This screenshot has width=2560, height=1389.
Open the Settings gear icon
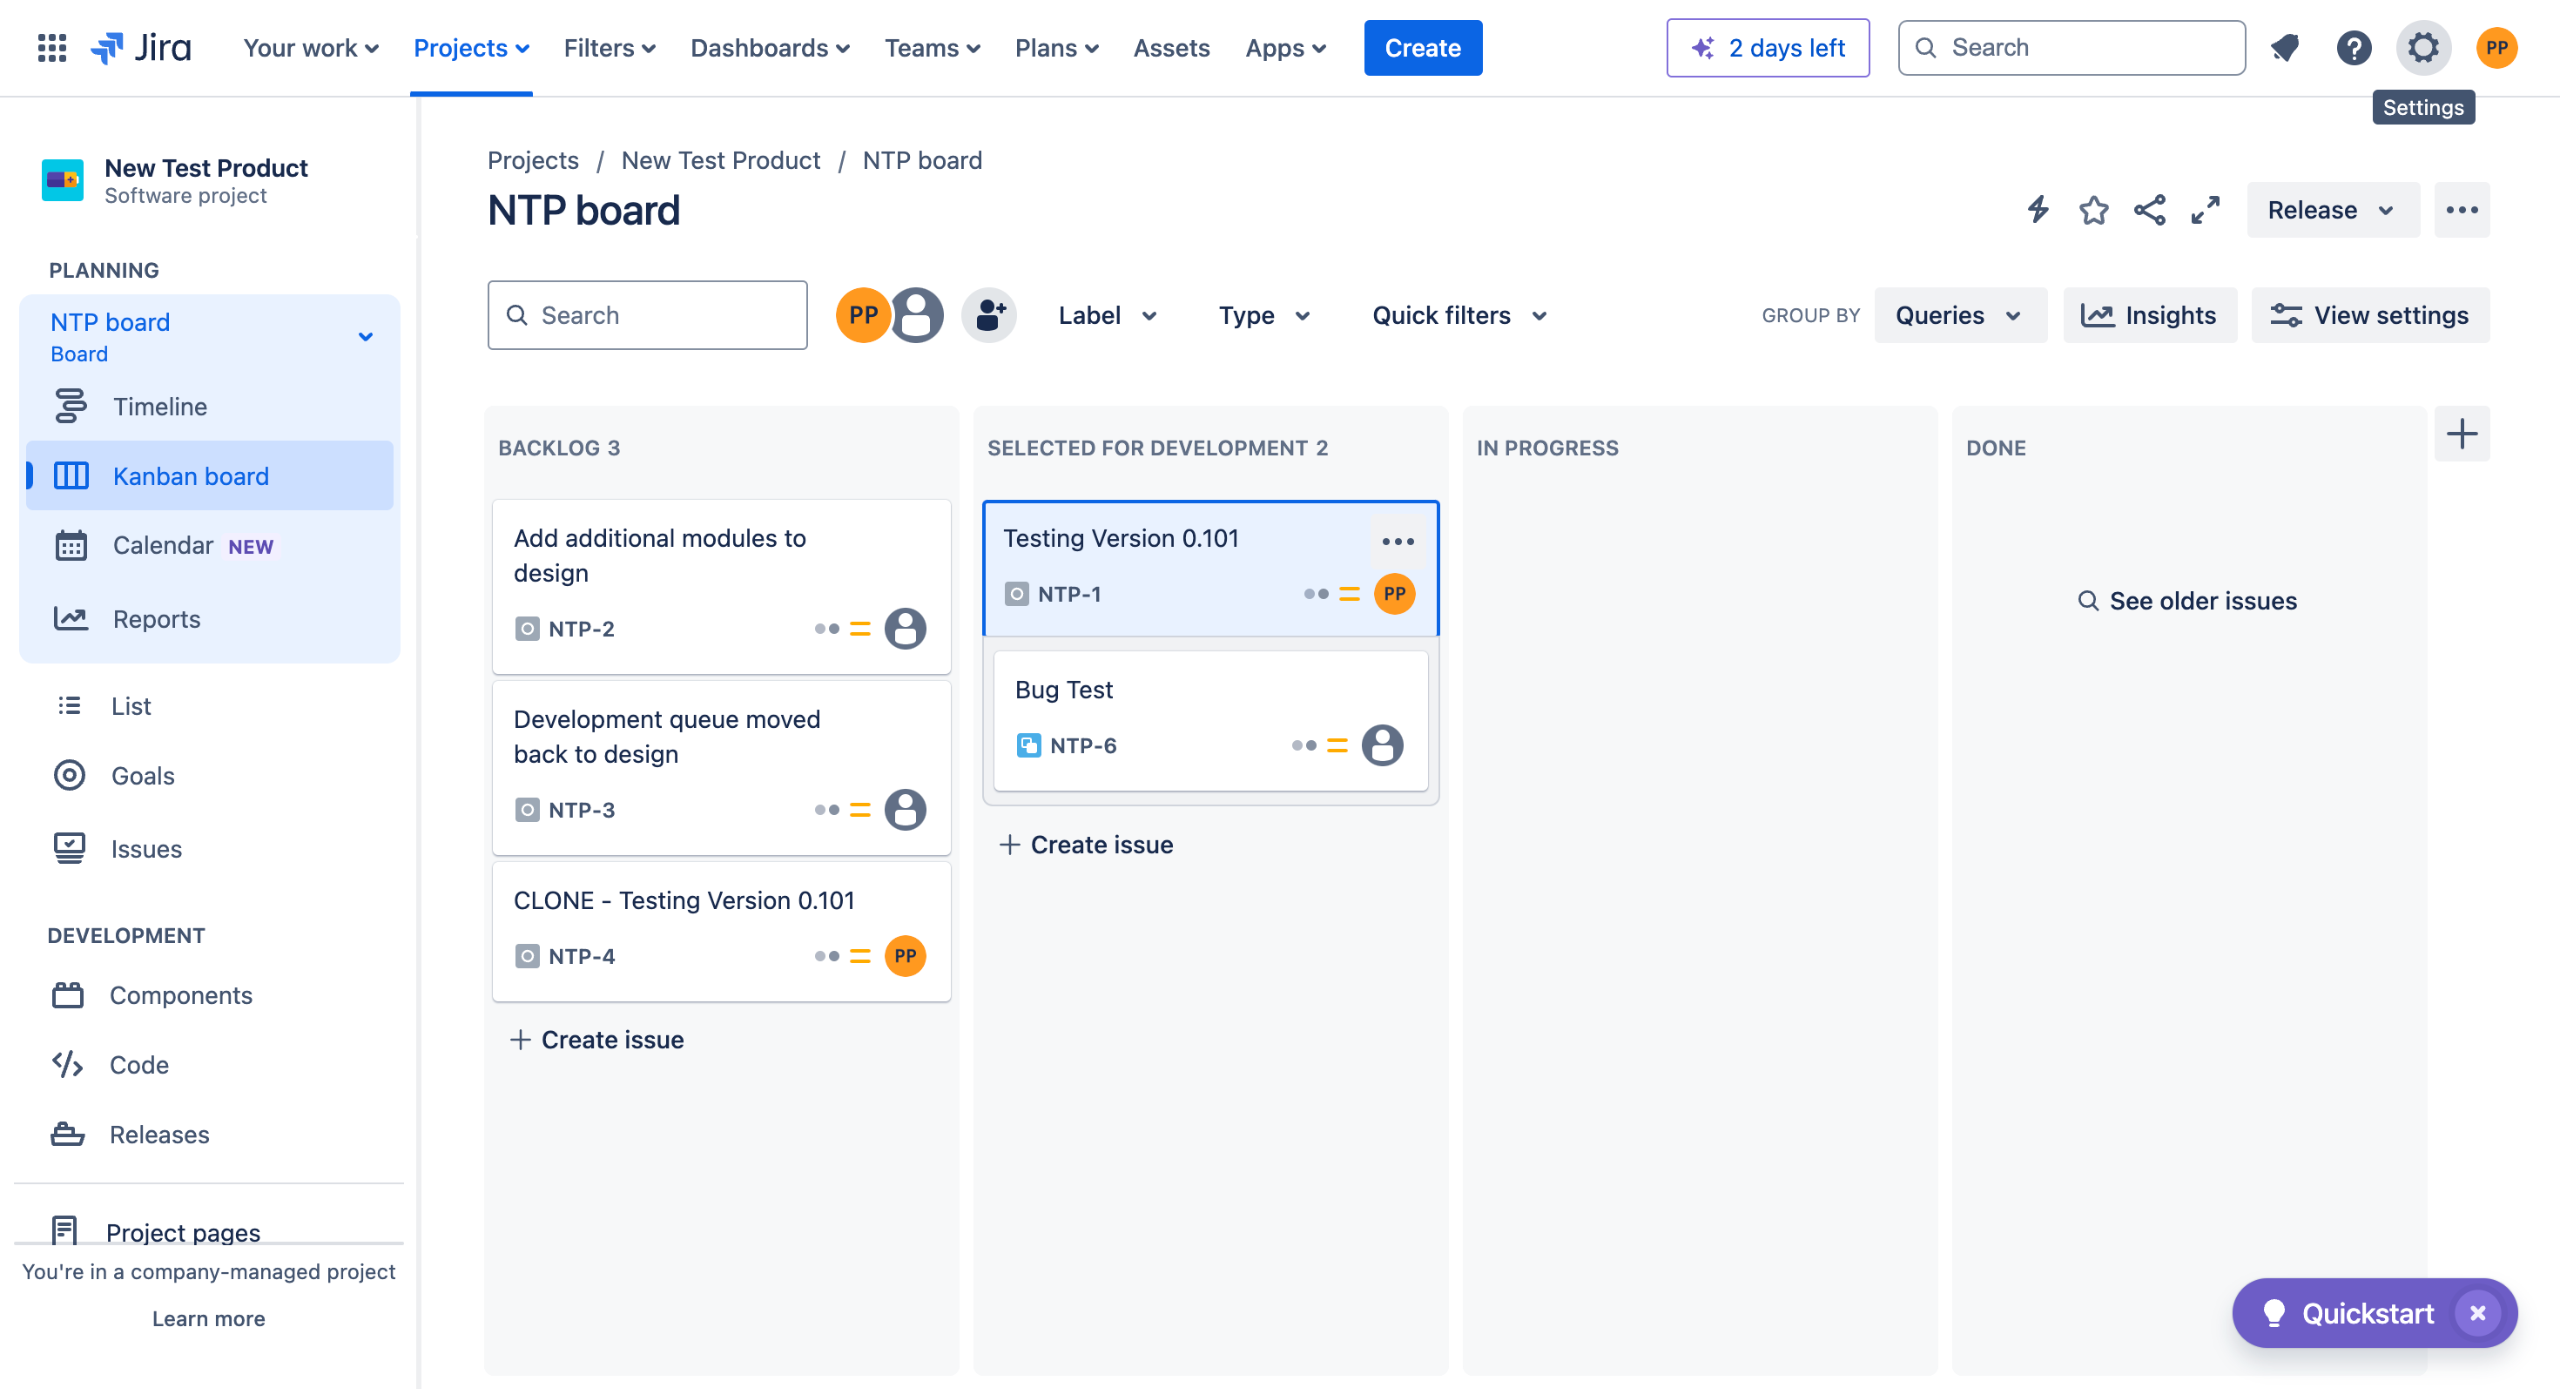2423,47
